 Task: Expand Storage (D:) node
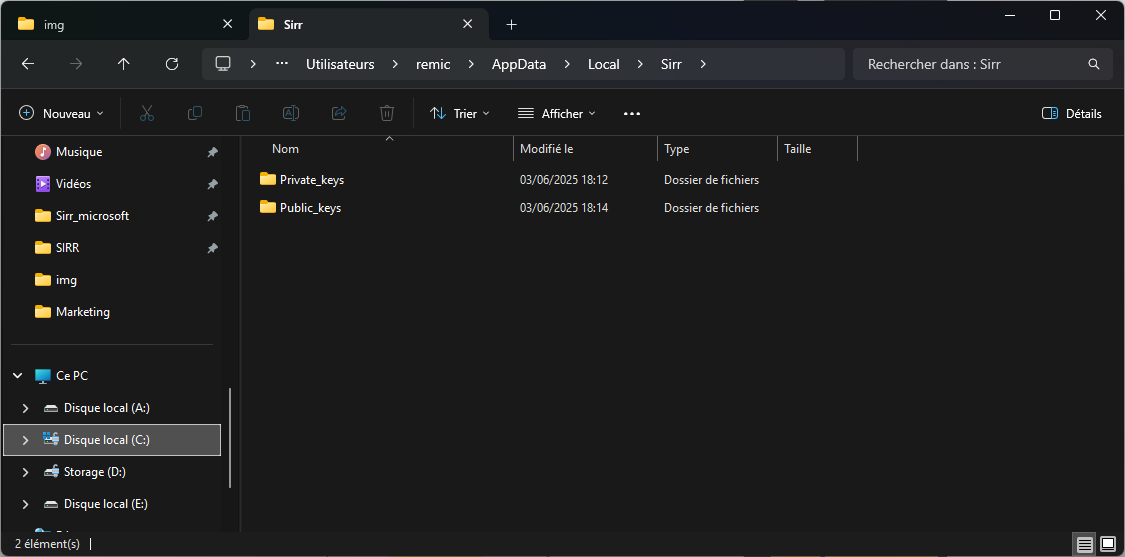pos(26,472)
